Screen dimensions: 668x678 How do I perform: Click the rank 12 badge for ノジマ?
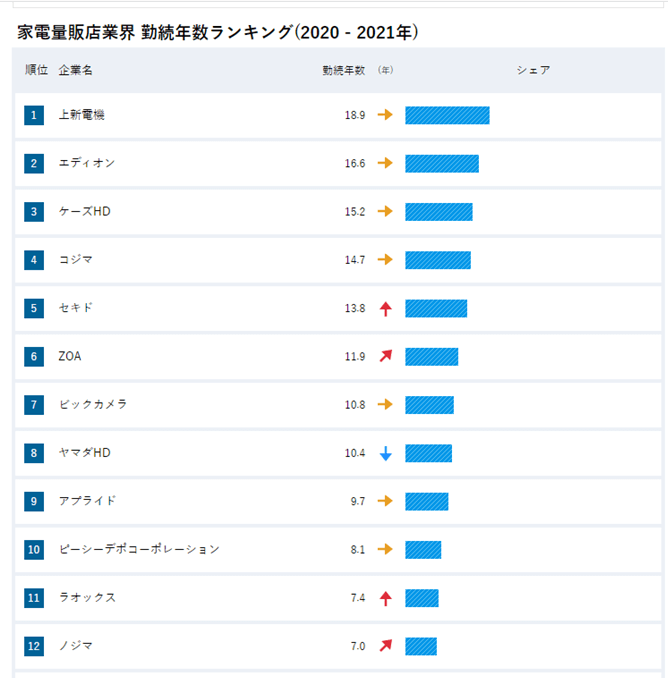pyautogui.click(x=34, y=646)
